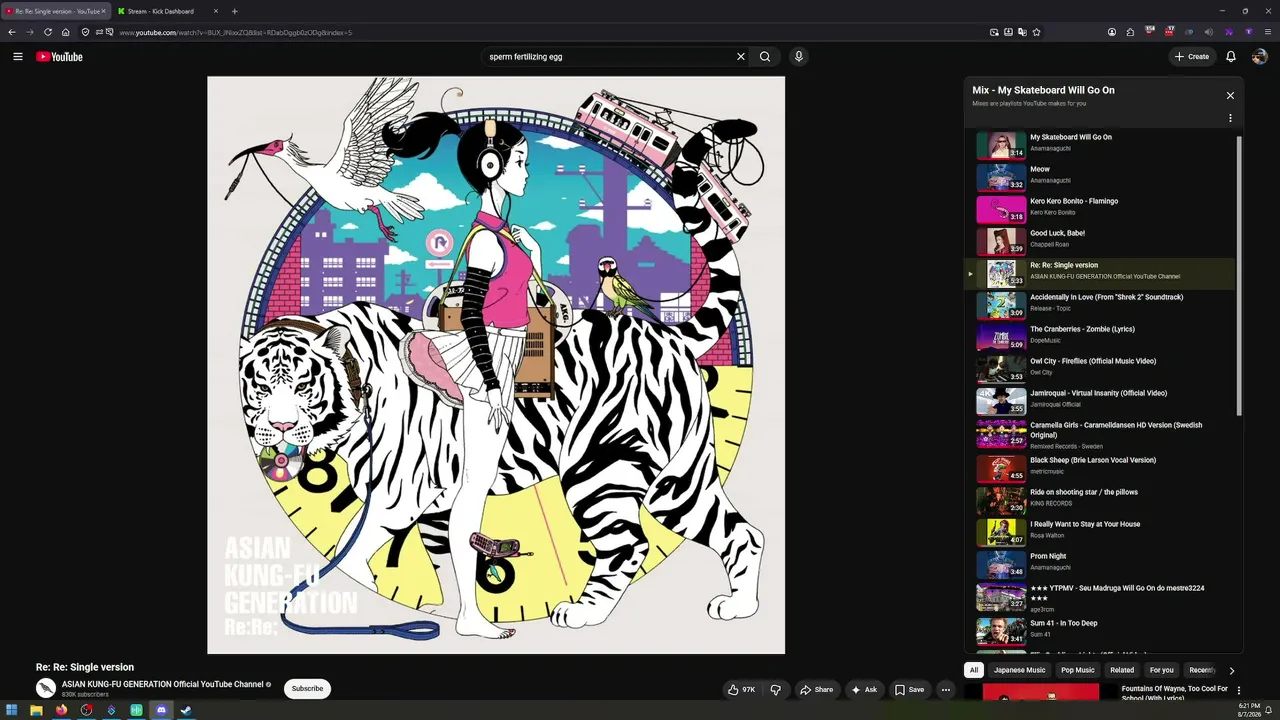The image size is (1280, 720).
Task: Open Discord from the taskbar
Action: click(161, 710)
